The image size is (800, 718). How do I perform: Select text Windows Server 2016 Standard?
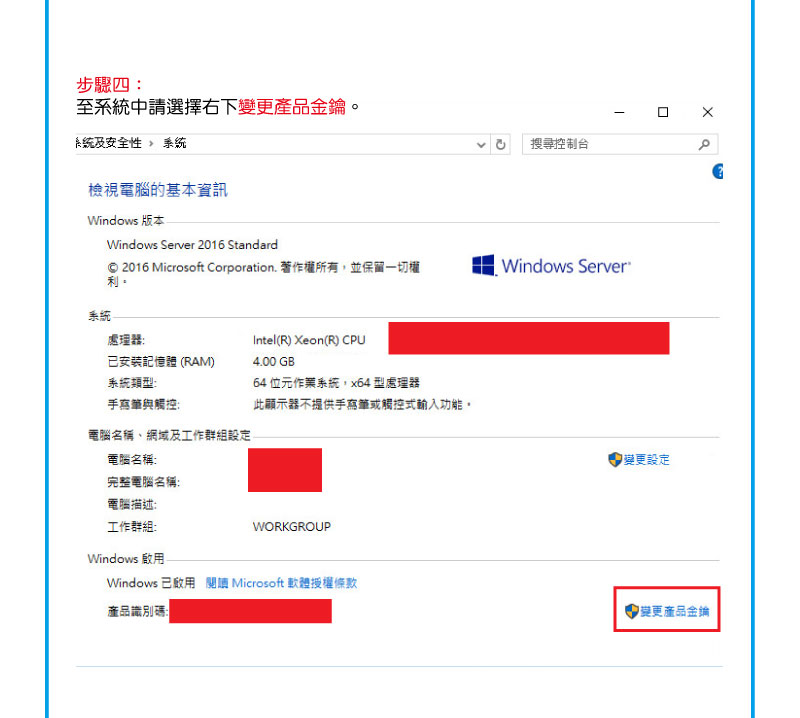pos(192,245)
